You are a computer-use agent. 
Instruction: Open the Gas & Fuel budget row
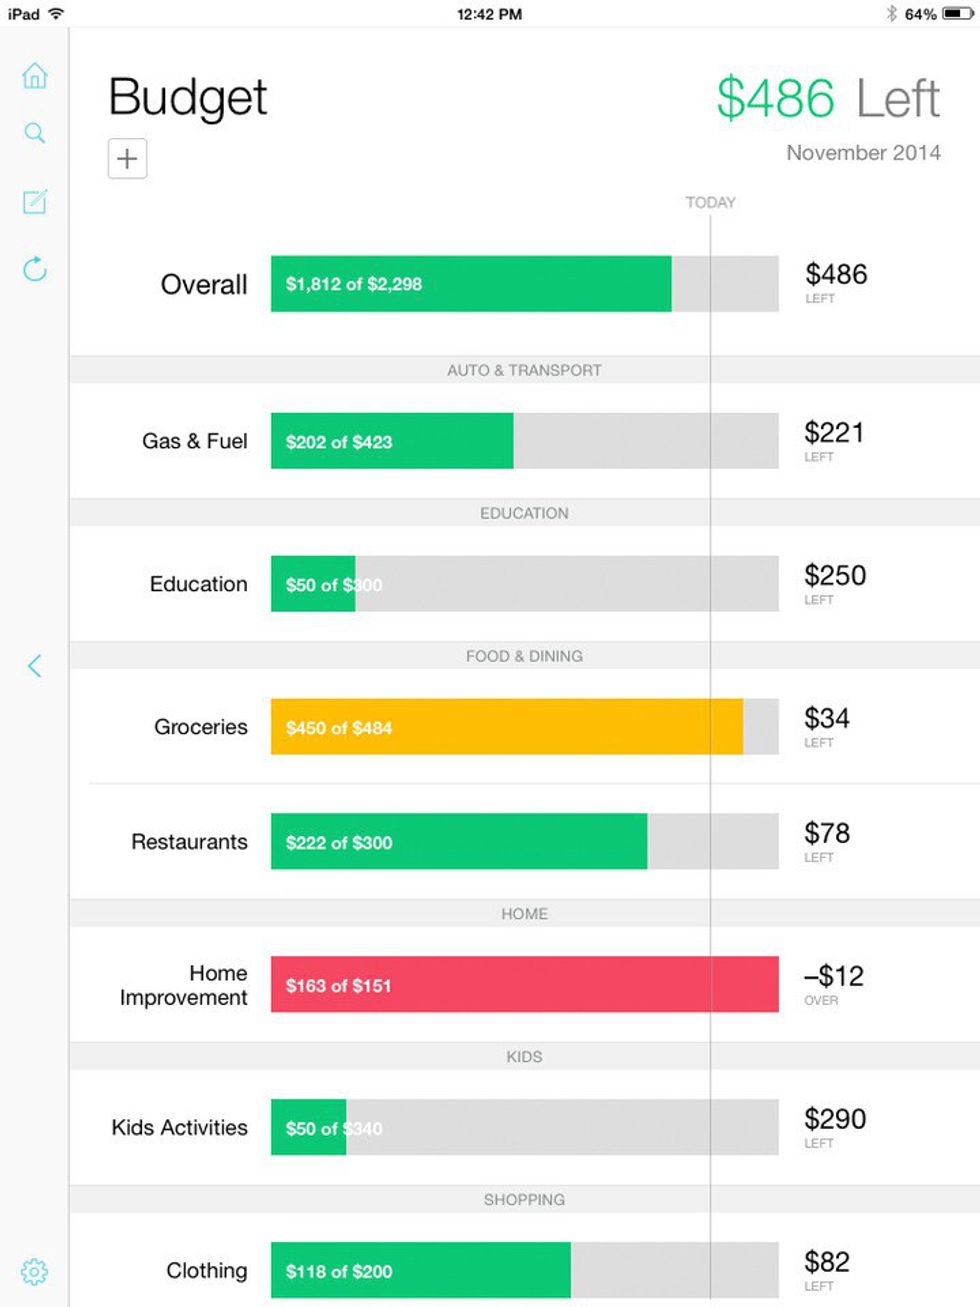click(x=195, y=441)
